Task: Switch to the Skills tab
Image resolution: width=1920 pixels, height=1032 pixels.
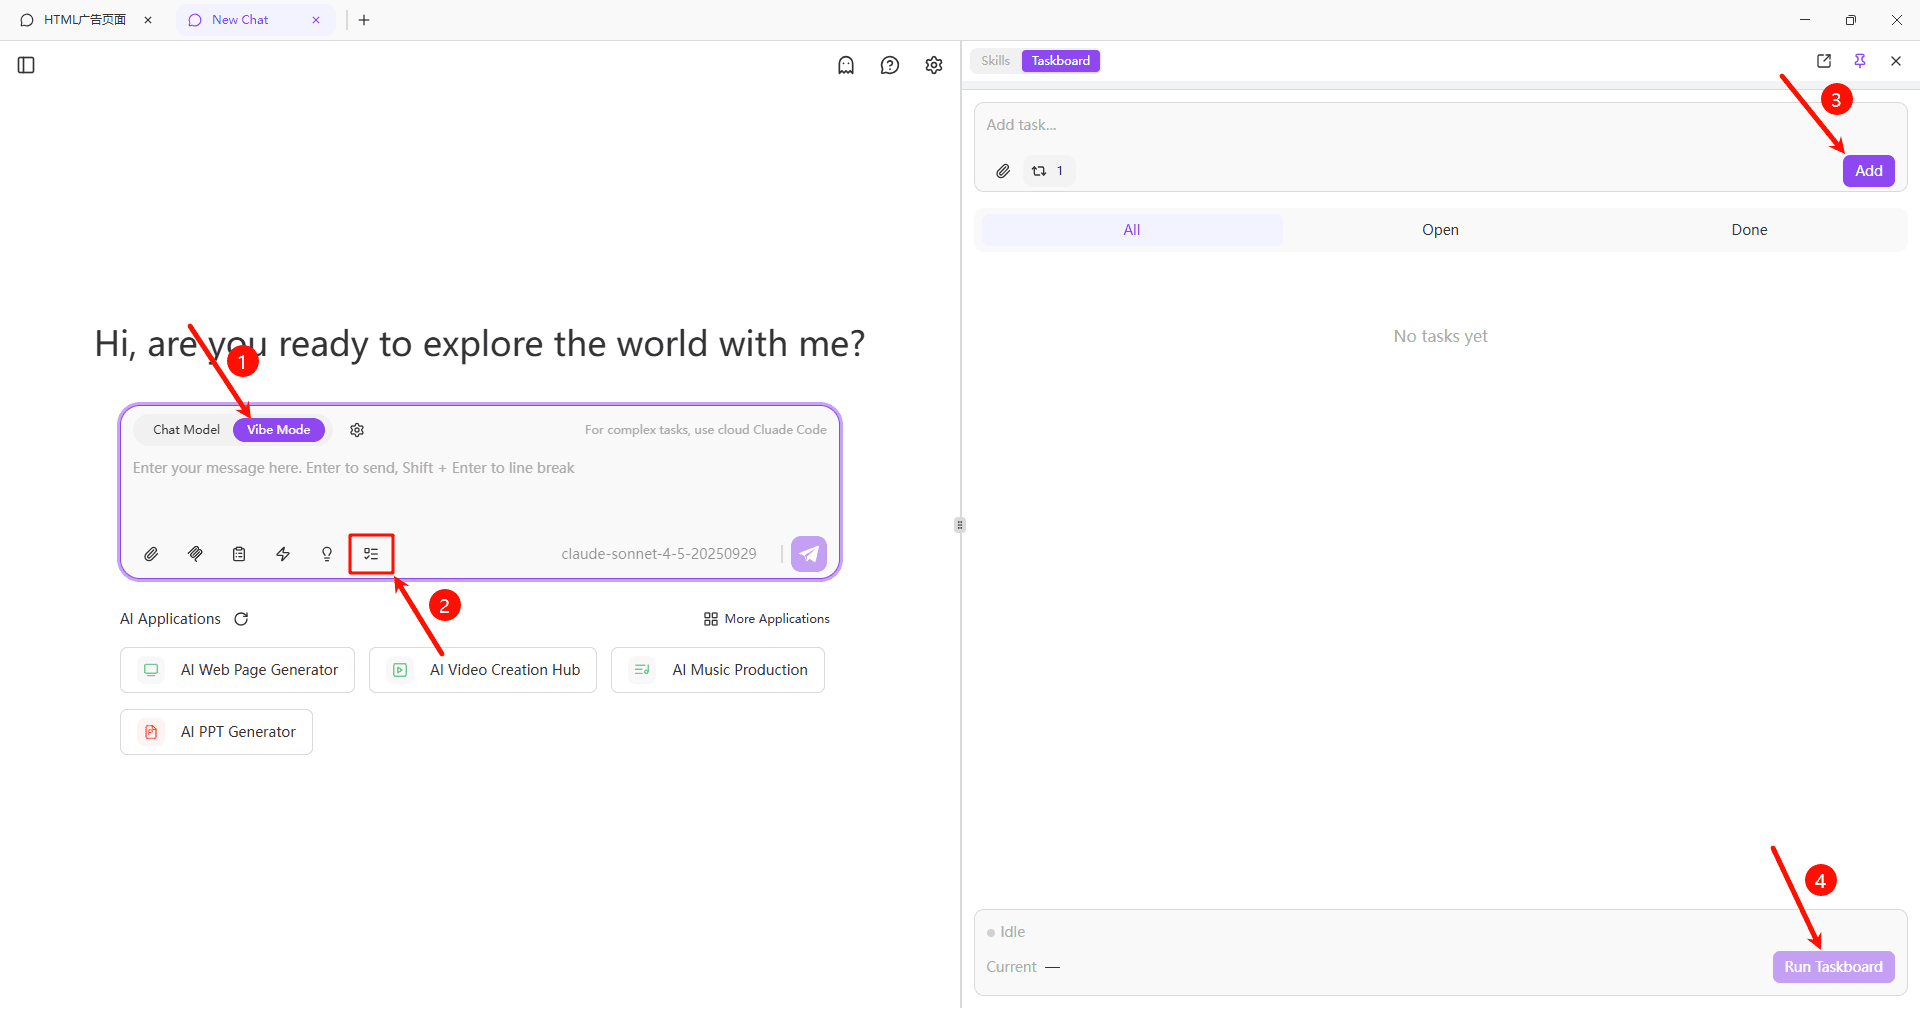Action: [x=995, y=60]
